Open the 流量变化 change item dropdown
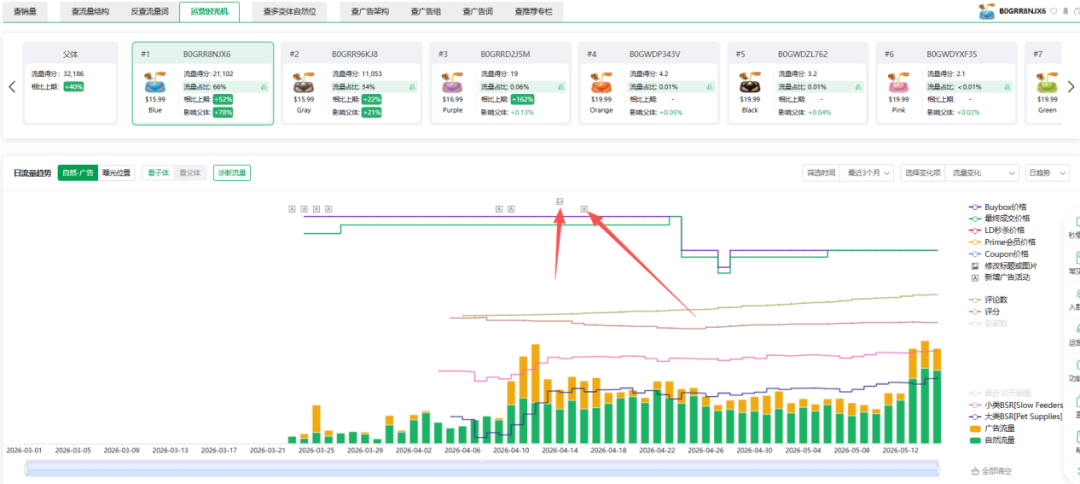 (982, 173)
